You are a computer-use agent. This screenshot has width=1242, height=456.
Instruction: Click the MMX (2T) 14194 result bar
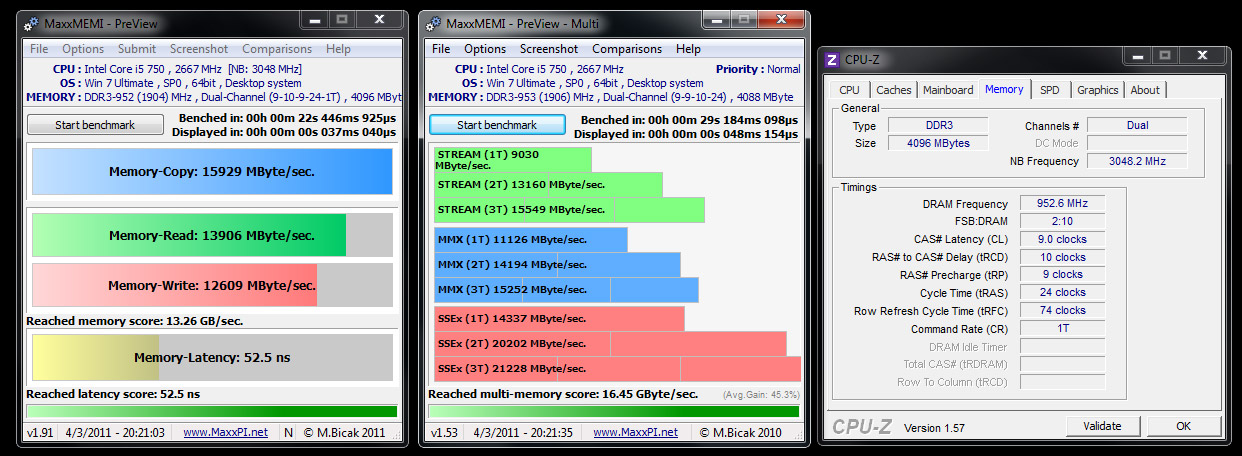pos(557,264)
